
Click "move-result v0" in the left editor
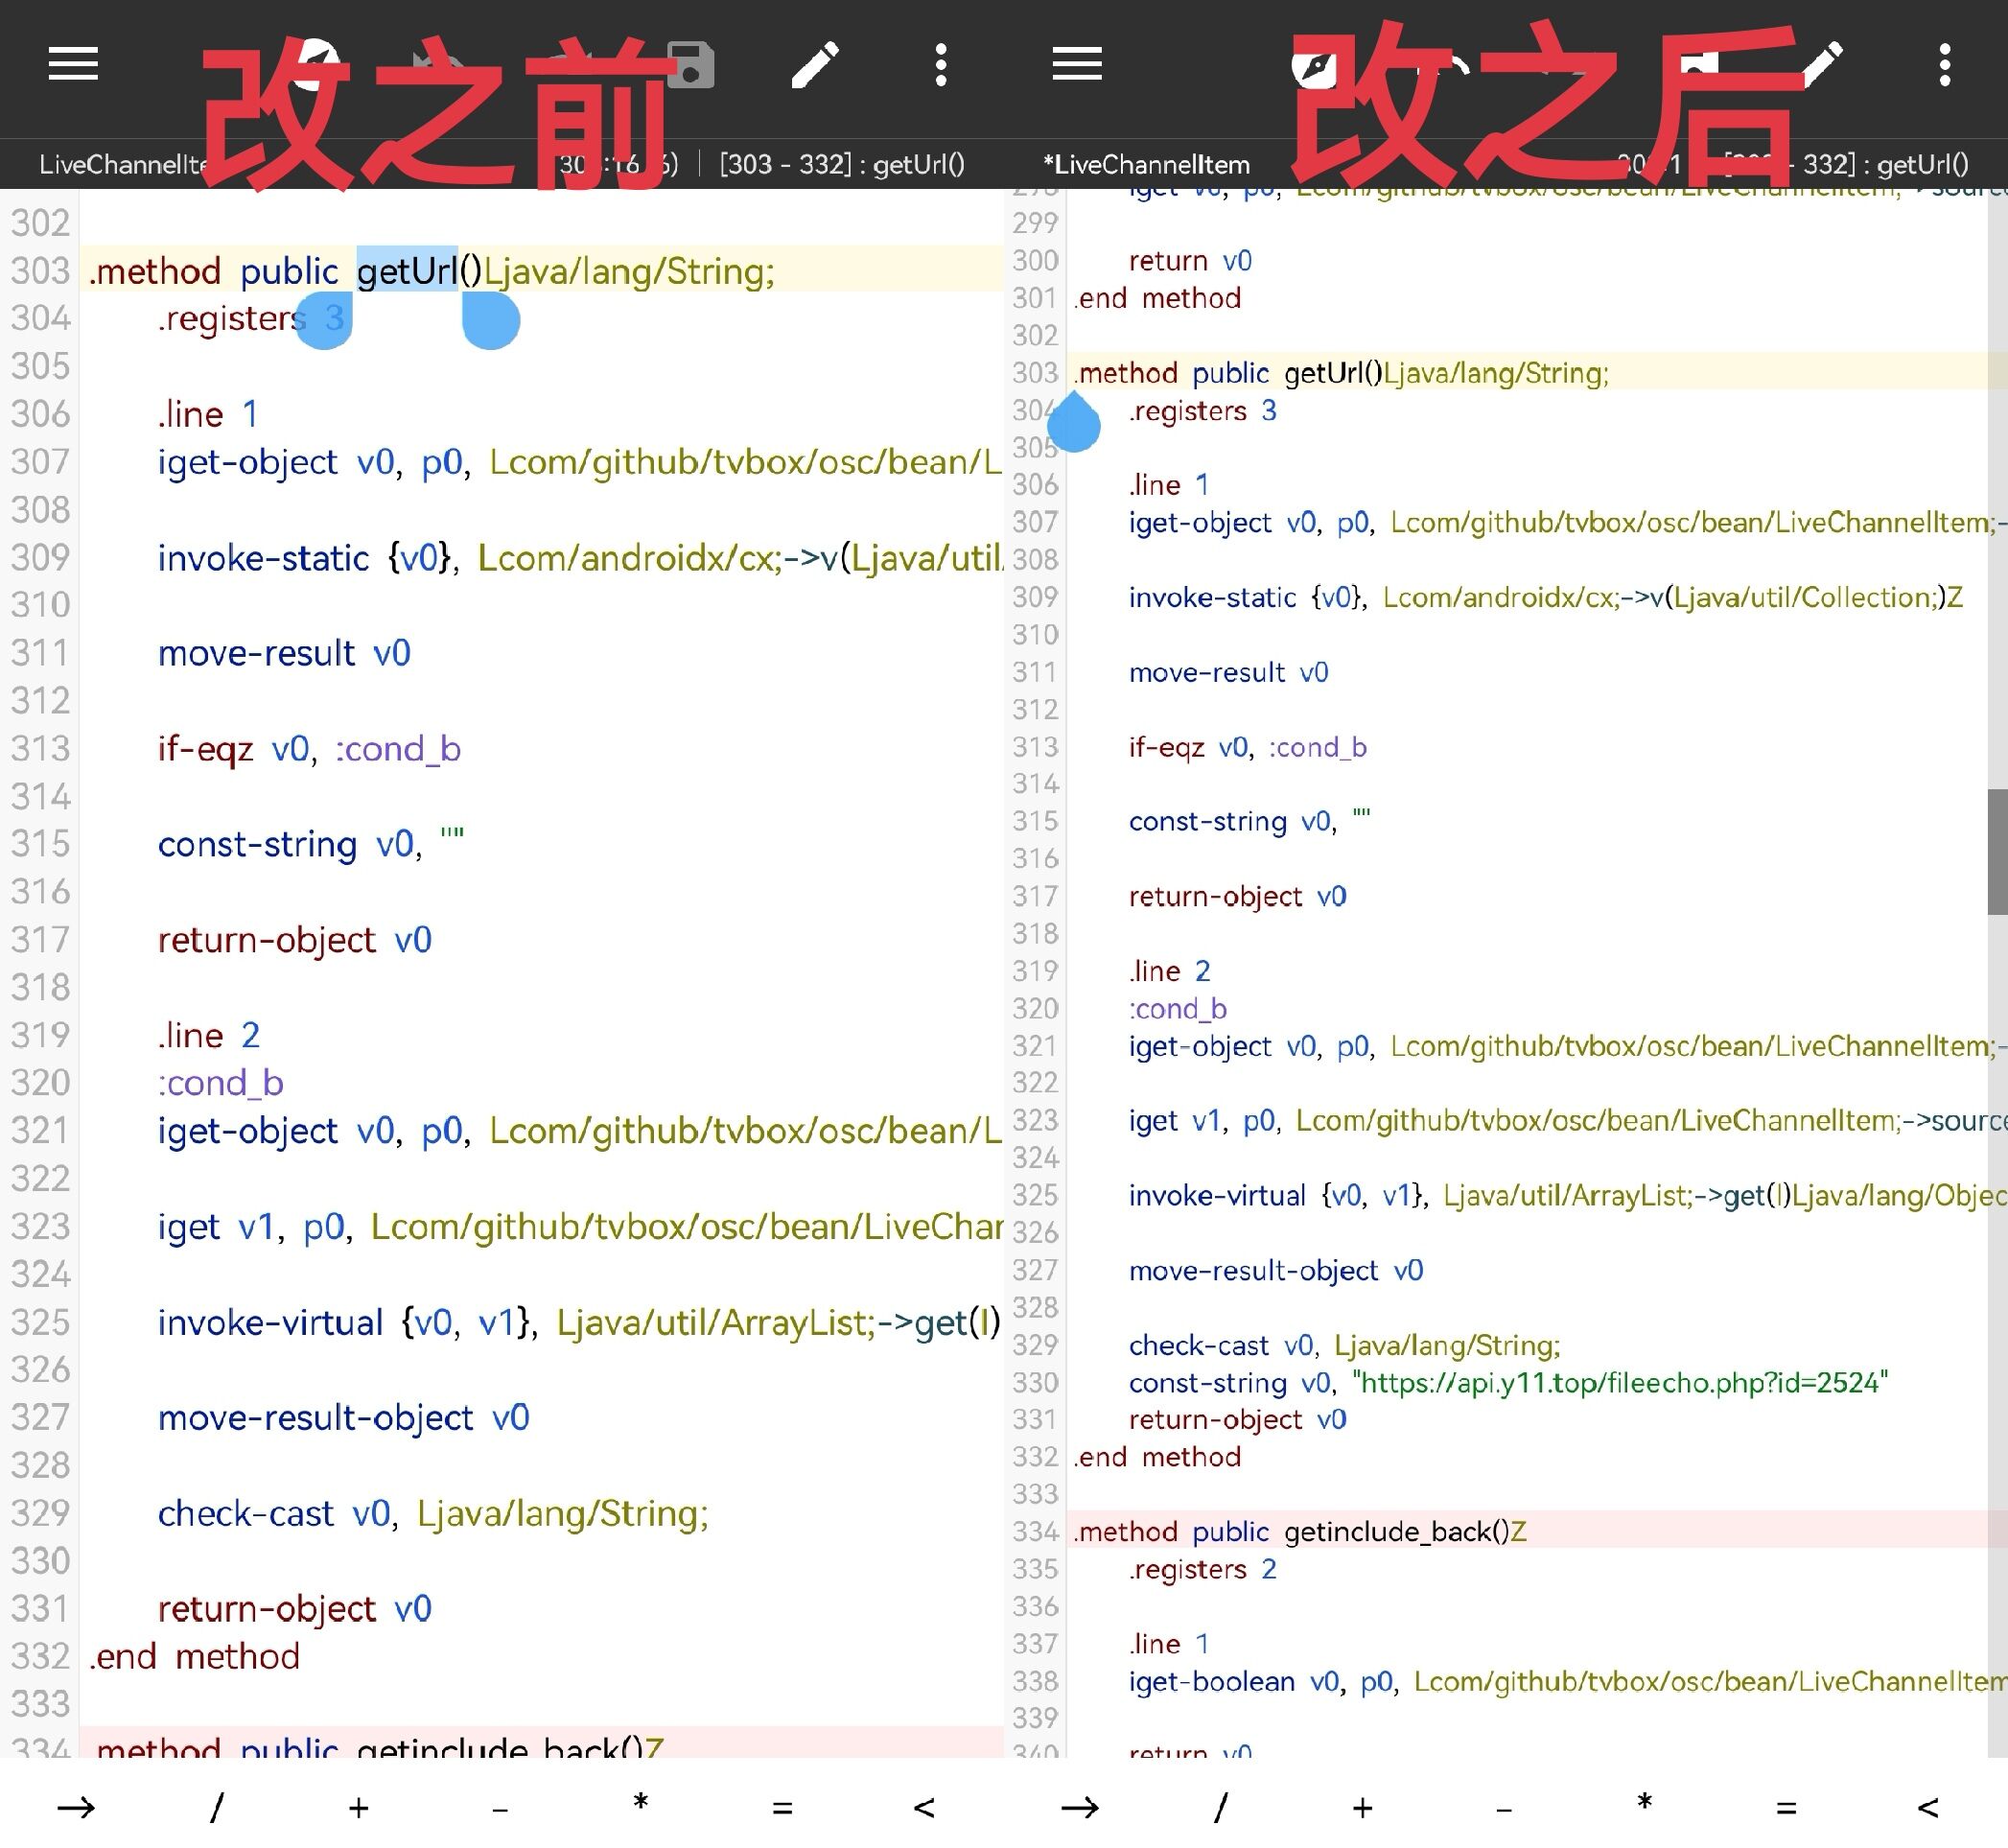pyautogui.click(x=284, y=653)
